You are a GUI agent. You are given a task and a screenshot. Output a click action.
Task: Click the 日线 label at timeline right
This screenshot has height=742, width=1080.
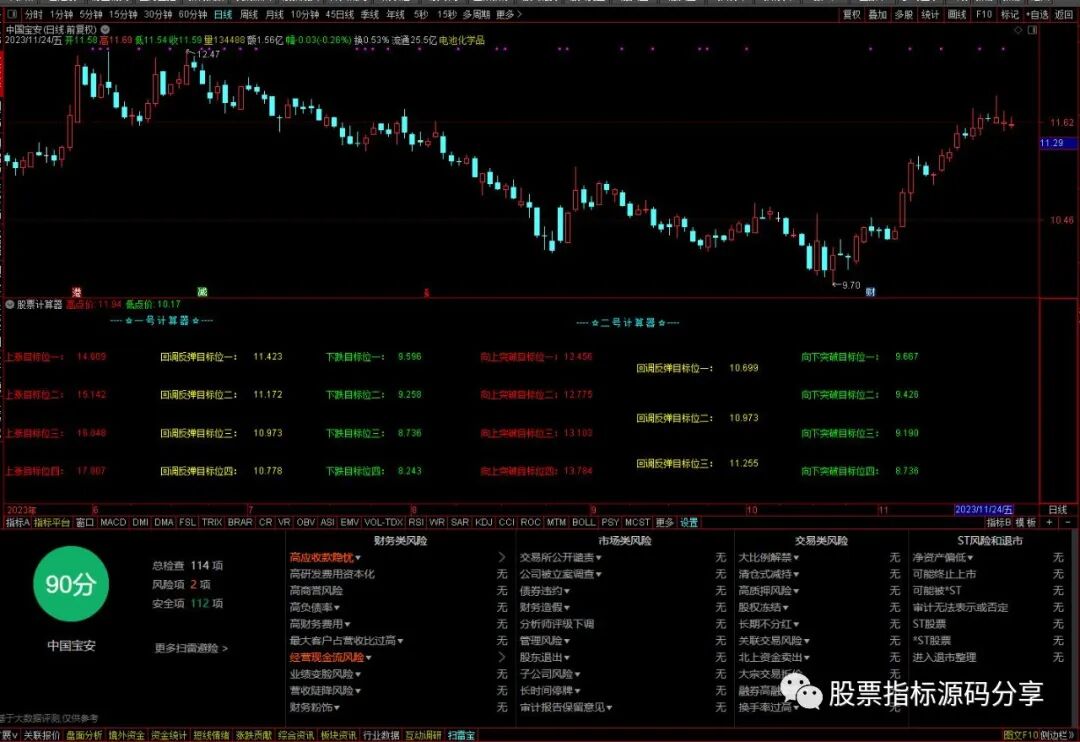point(1057,510)
